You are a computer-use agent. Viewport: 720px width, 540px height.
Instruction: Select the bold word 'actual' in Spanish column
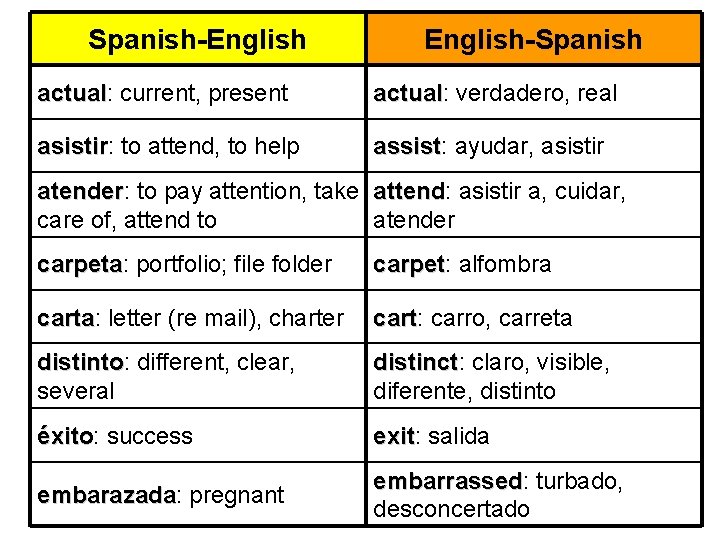(71, 94)
